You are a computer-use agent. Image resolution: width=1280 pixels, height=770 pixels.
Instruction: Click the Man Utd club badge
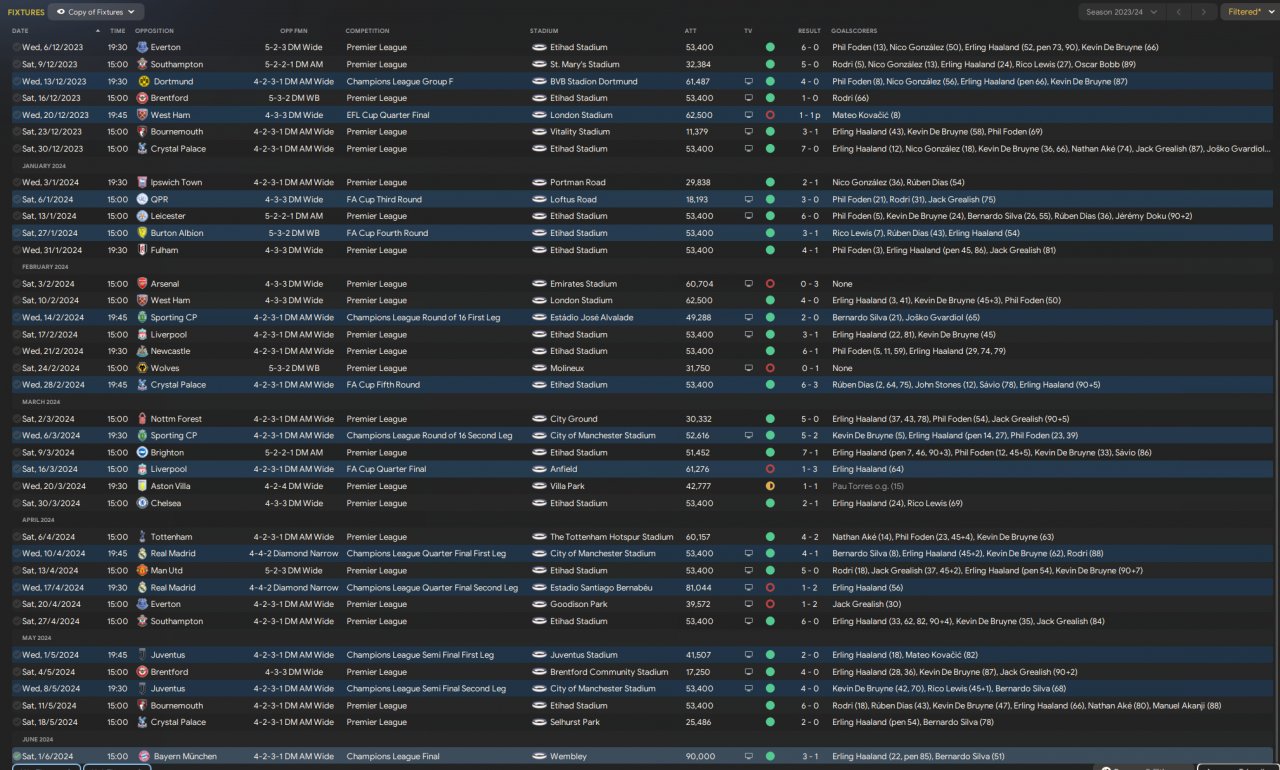tap(143, 570)
